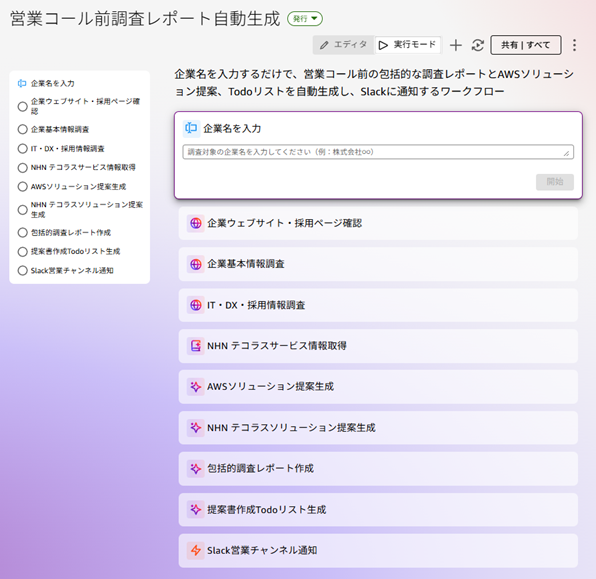This screenshot has width=596, height=579.
Task: Click document icon on NHN テコラスサービス情報取得 card
Action: (195, 346)
